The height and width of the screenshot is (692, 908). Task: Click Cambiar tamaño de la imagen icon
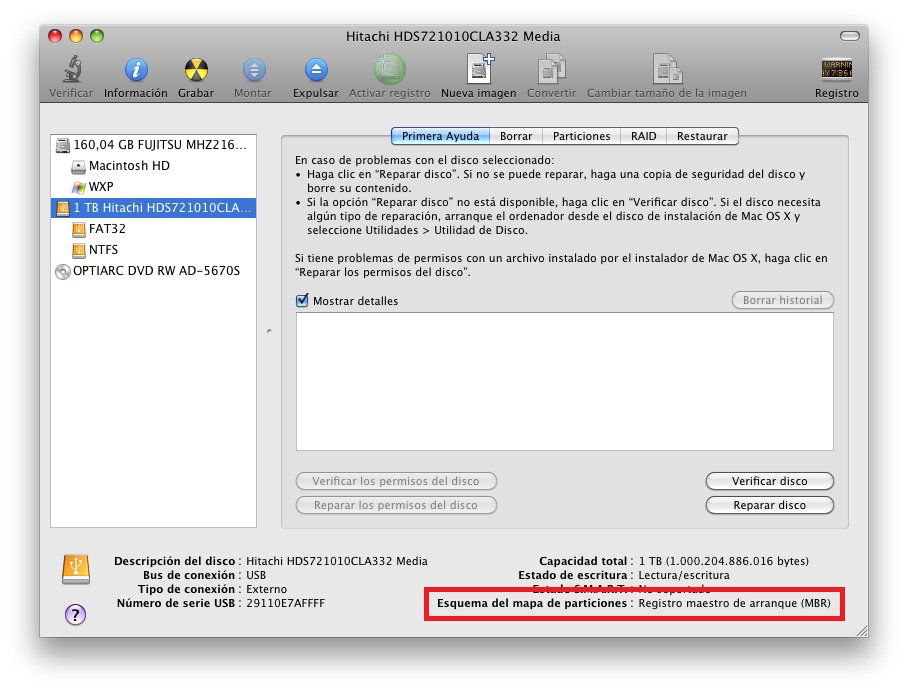pos(667,69)
